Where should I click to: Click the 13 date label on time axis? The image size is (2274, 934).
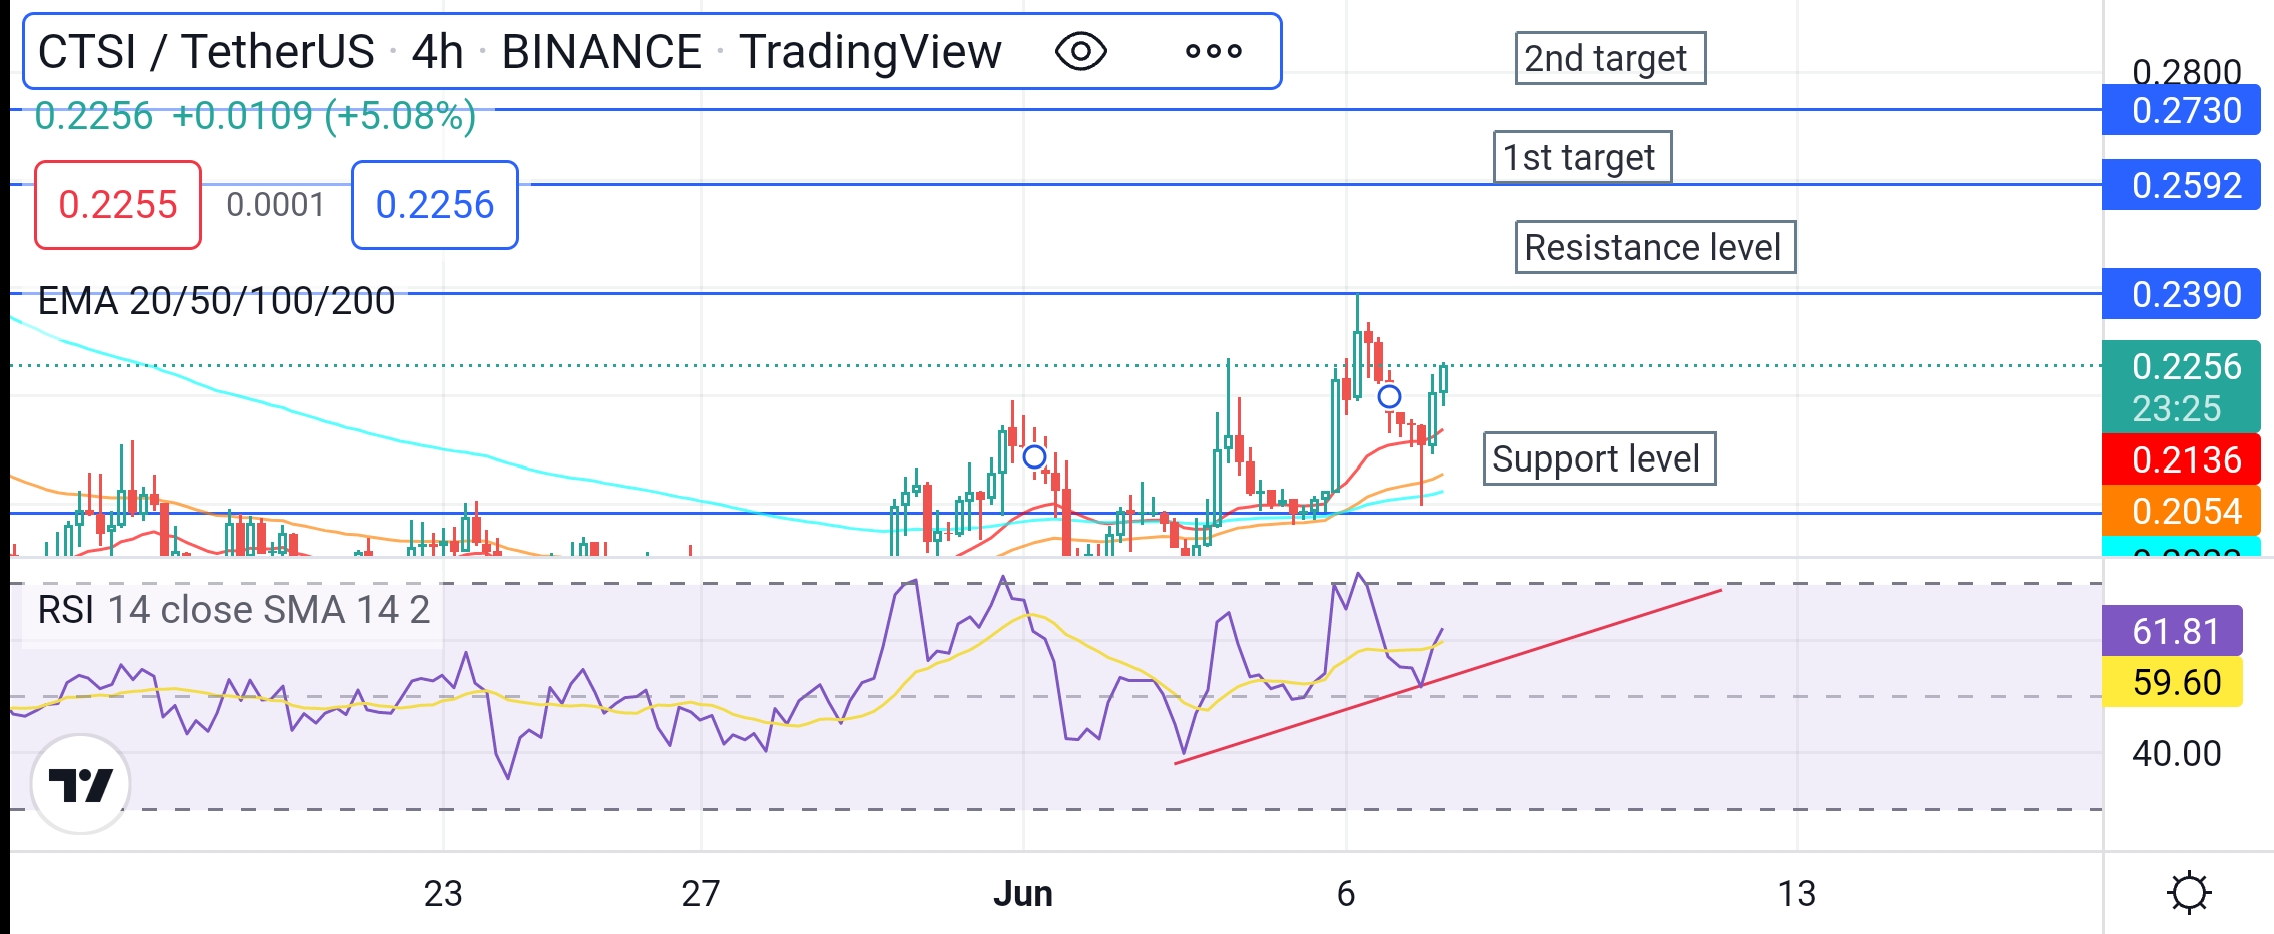point(1797,893)
